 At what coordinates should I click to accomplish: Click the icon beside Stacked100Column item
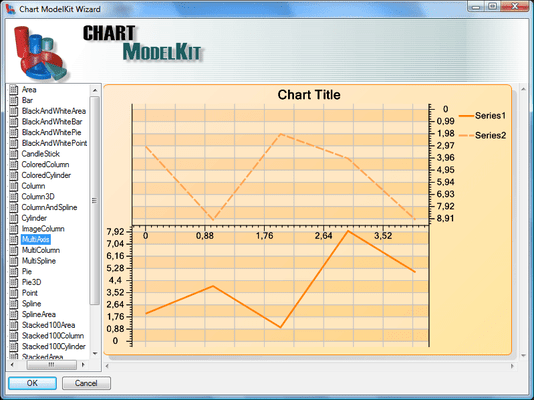pos(14,336)
